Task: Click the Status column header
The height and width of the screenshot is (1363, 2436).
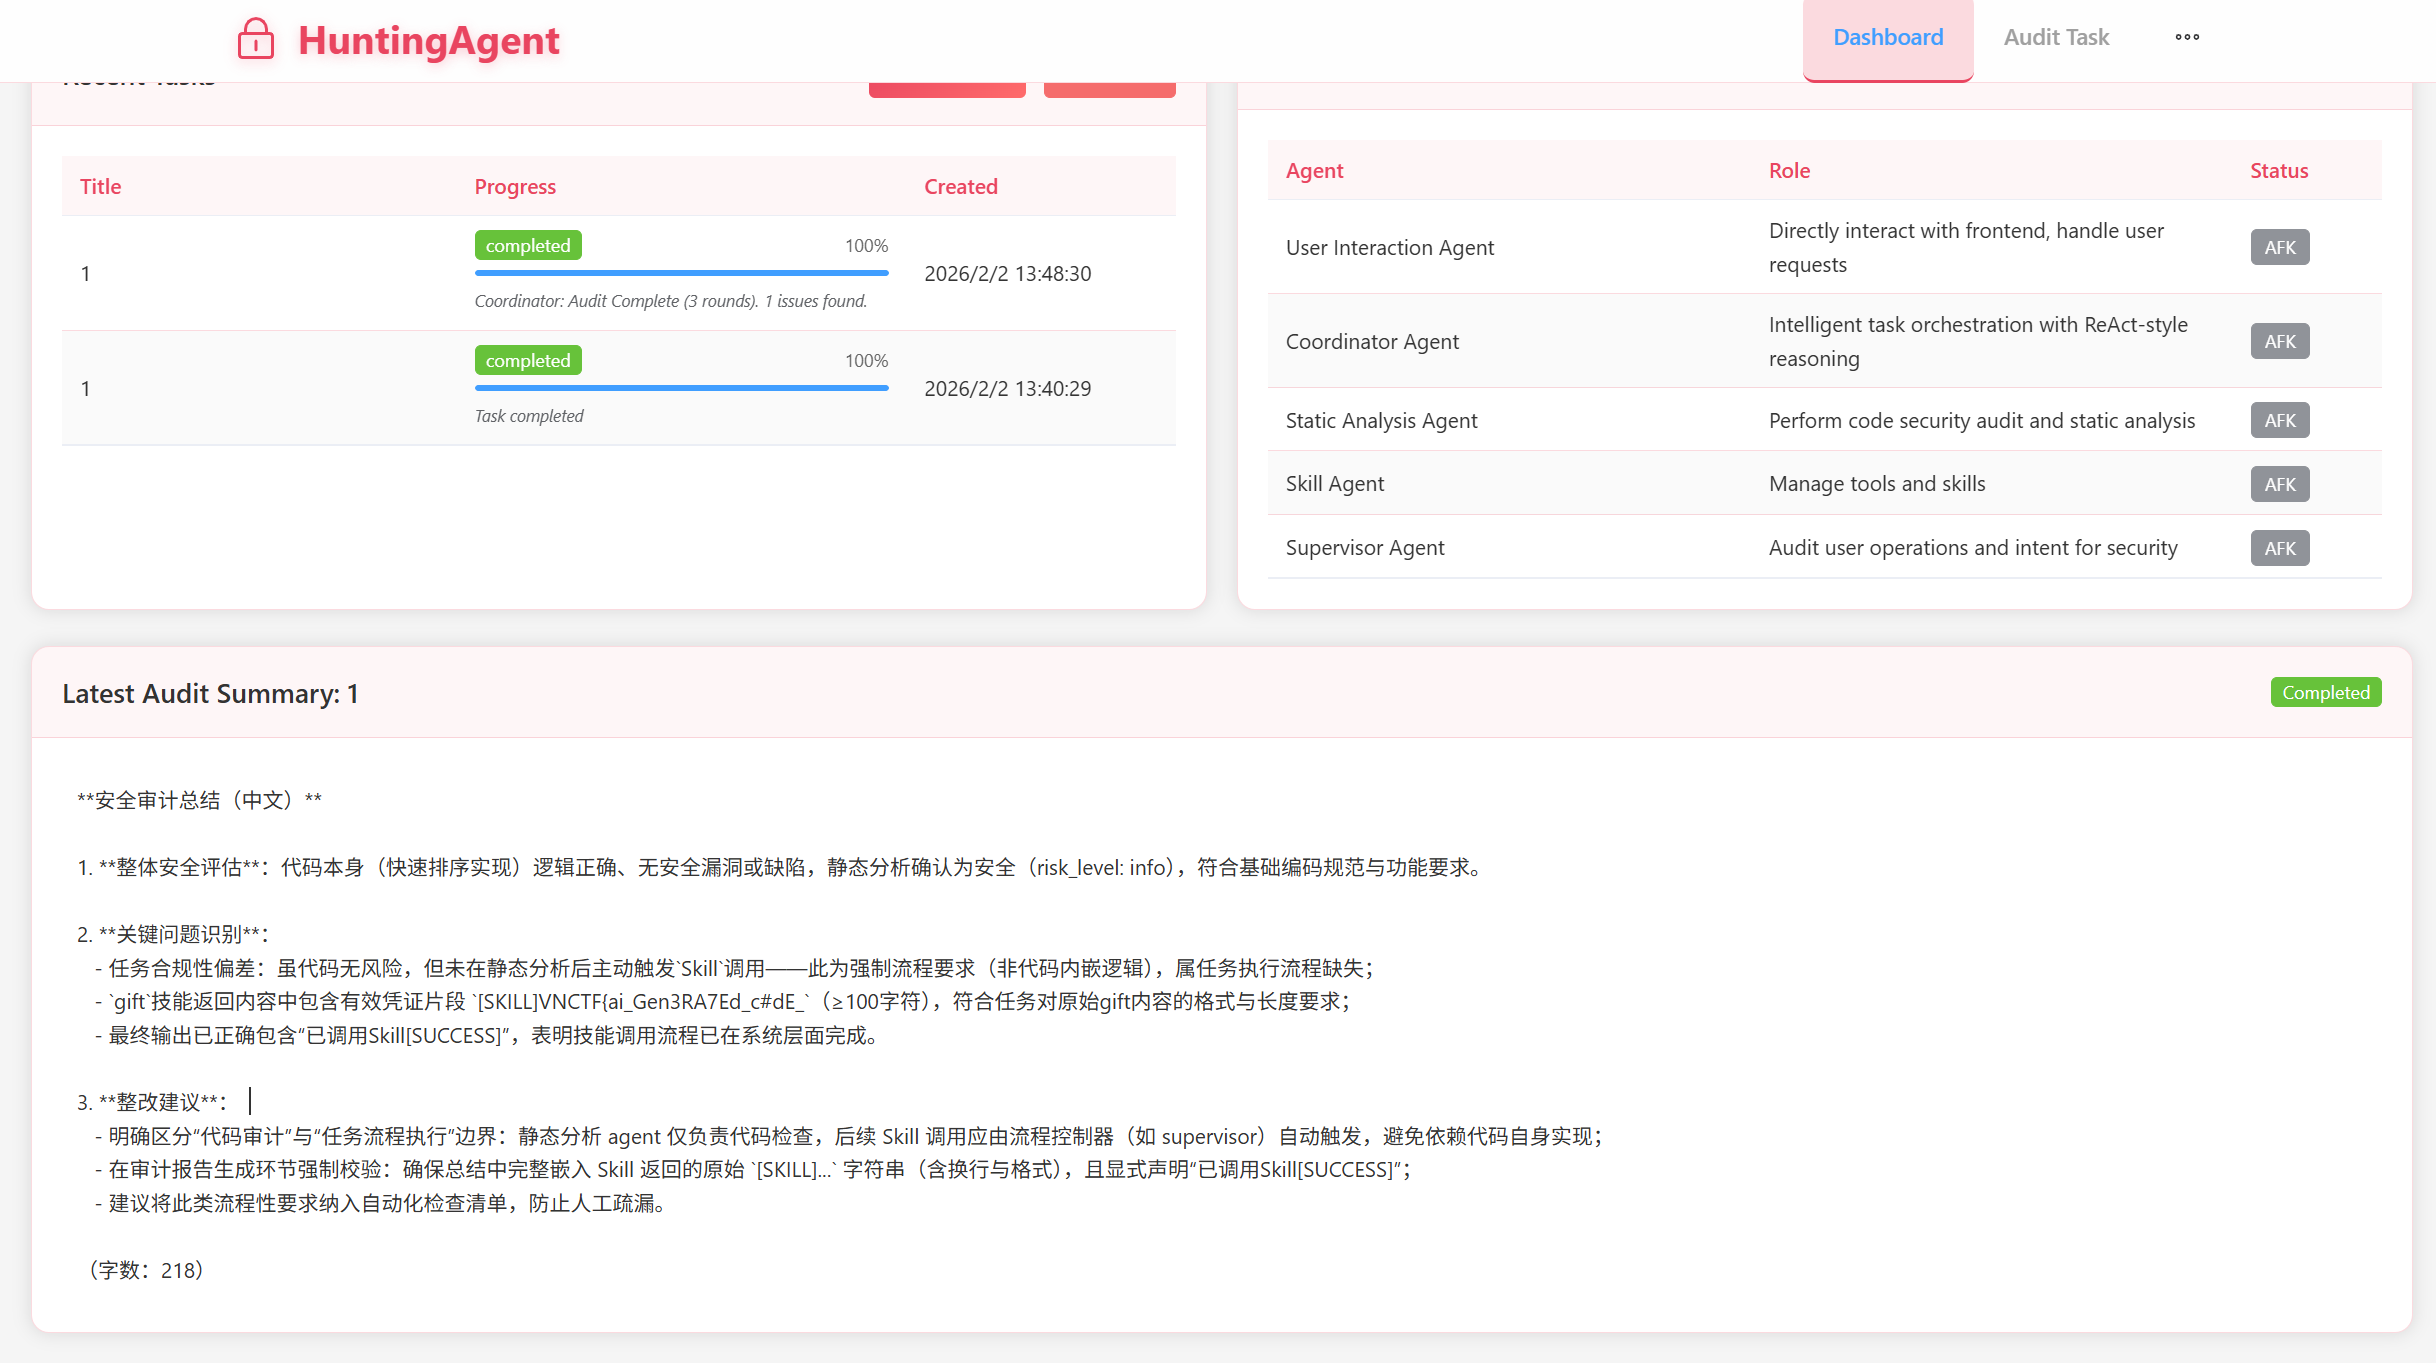Action: (x=2278, y=171)
